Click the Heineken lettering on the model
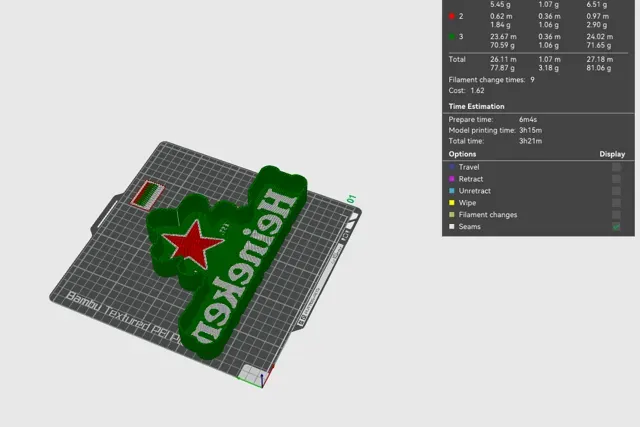640x427 pixels. [243, 267]
